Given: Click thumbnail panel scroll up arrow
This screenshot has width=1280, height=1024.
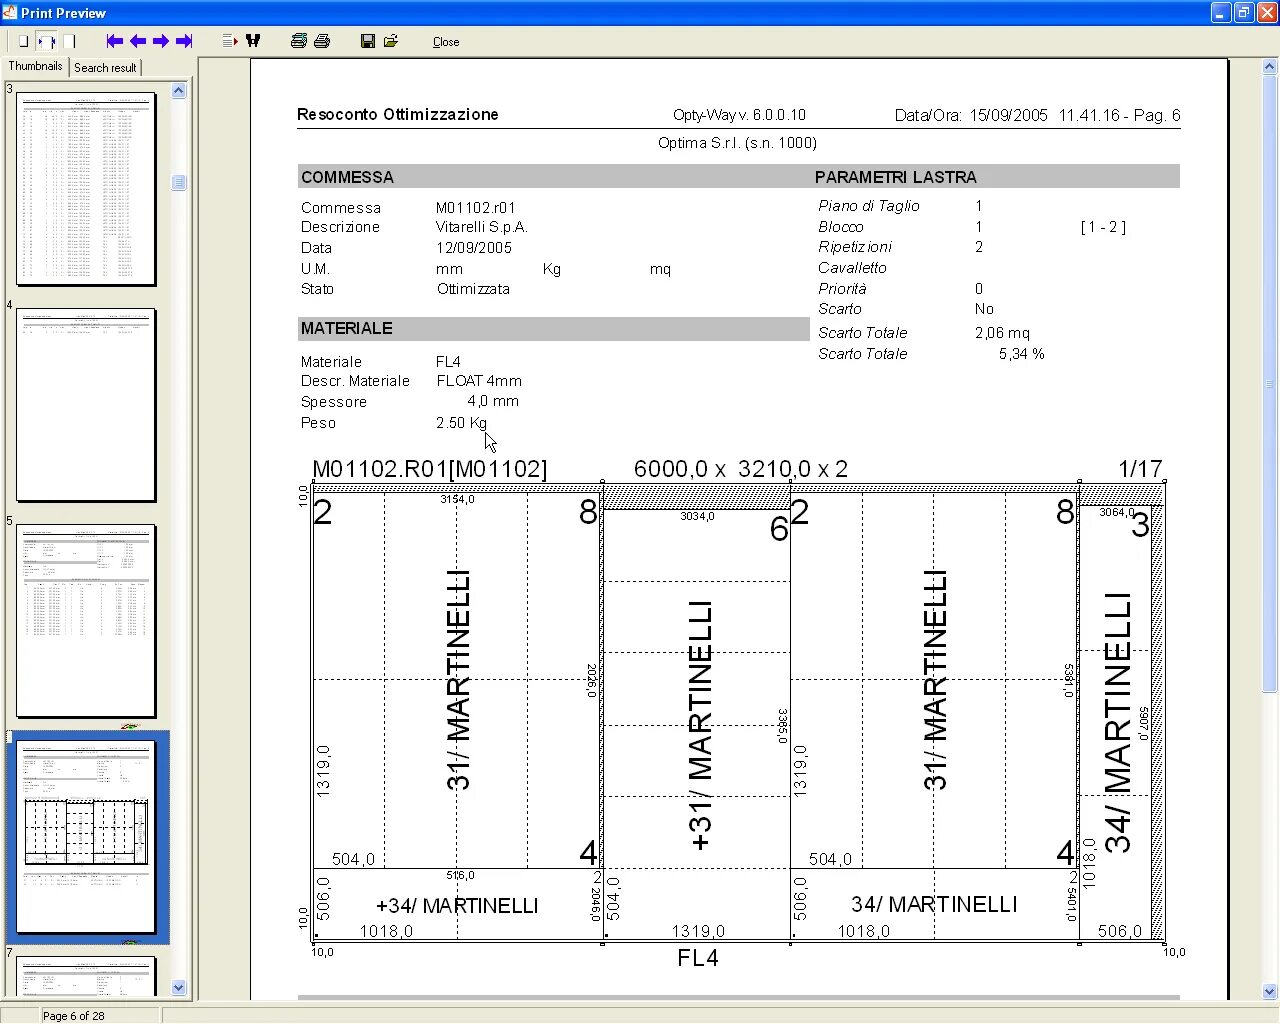Looking at the screenshot, I should pyautogui.click(x=179, y=90).
